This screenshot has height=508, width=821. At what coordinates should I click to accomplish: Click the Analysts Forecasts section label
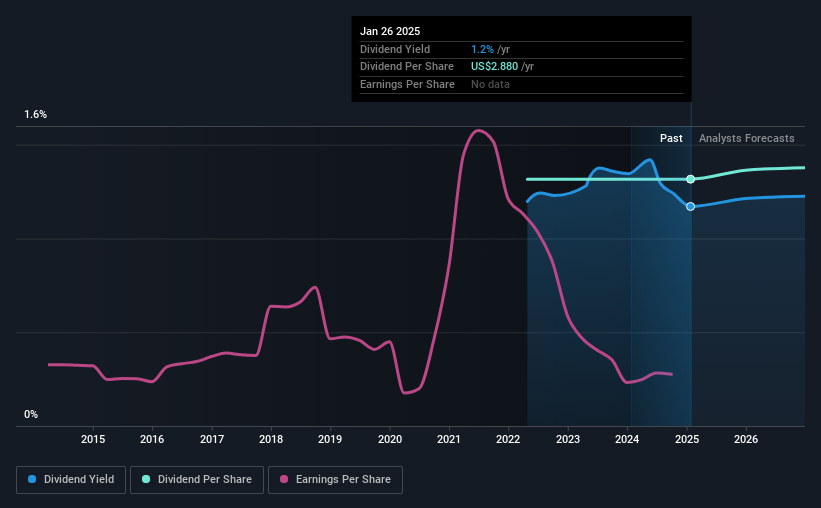(x=746, y=138)
